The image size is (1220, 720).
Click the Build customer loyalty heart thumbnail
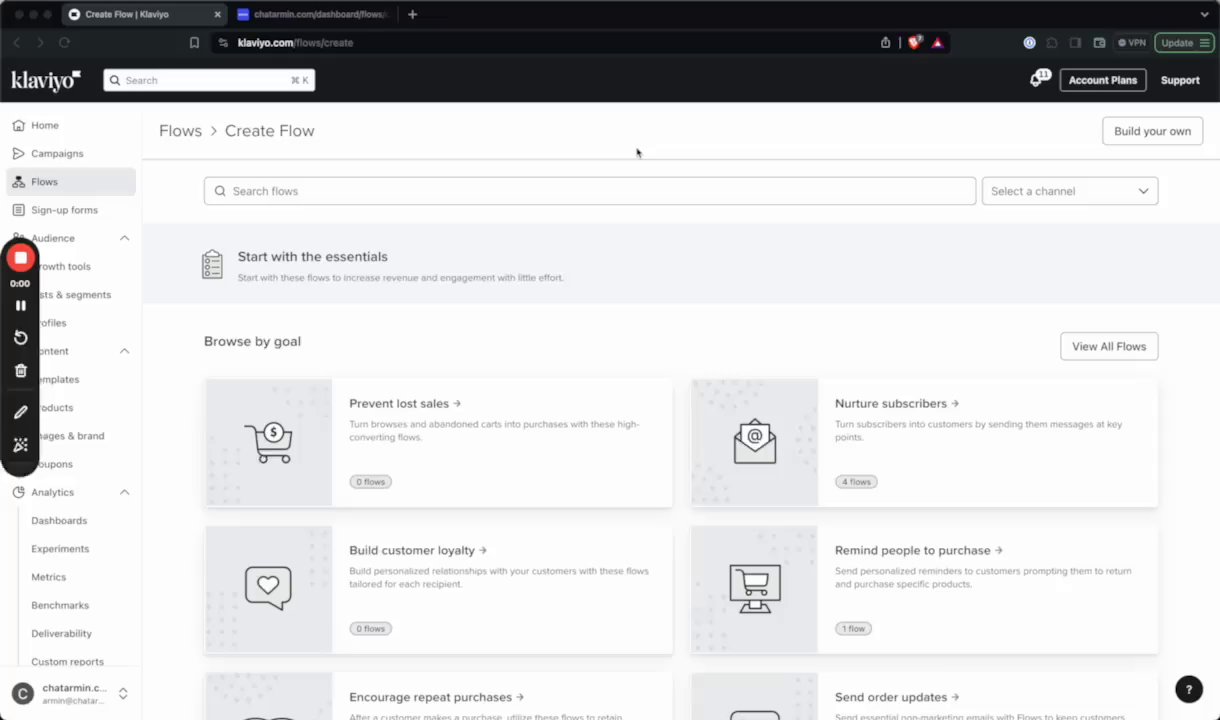[x=268, y=589]
